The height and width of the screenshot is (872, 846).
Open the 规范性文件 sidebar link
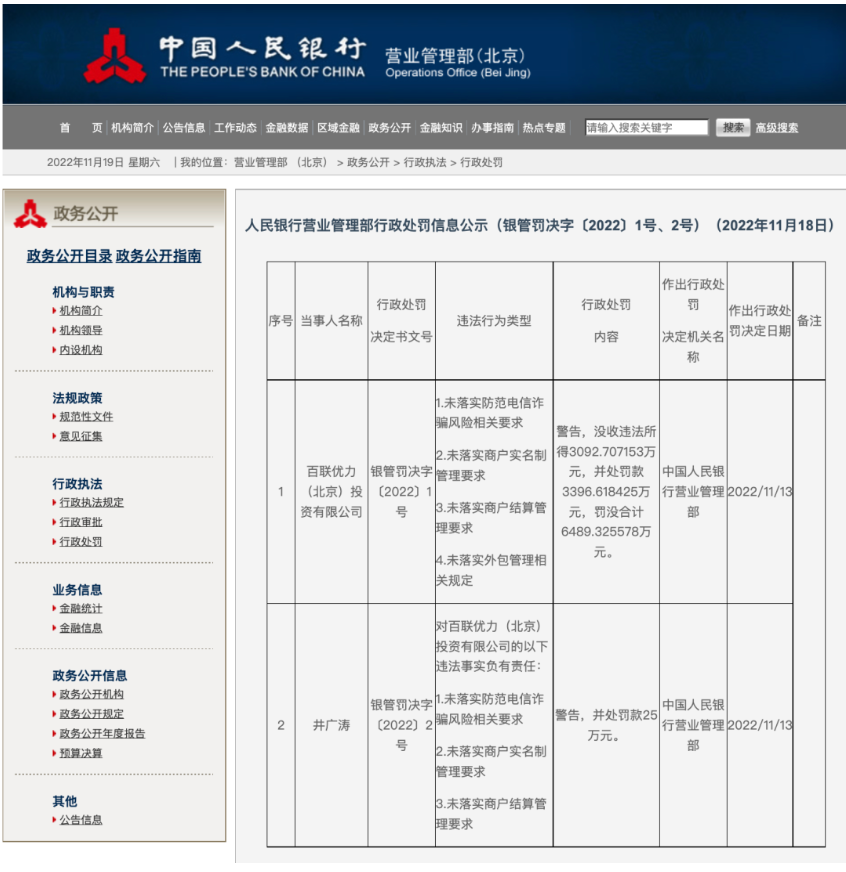[86, 417]
